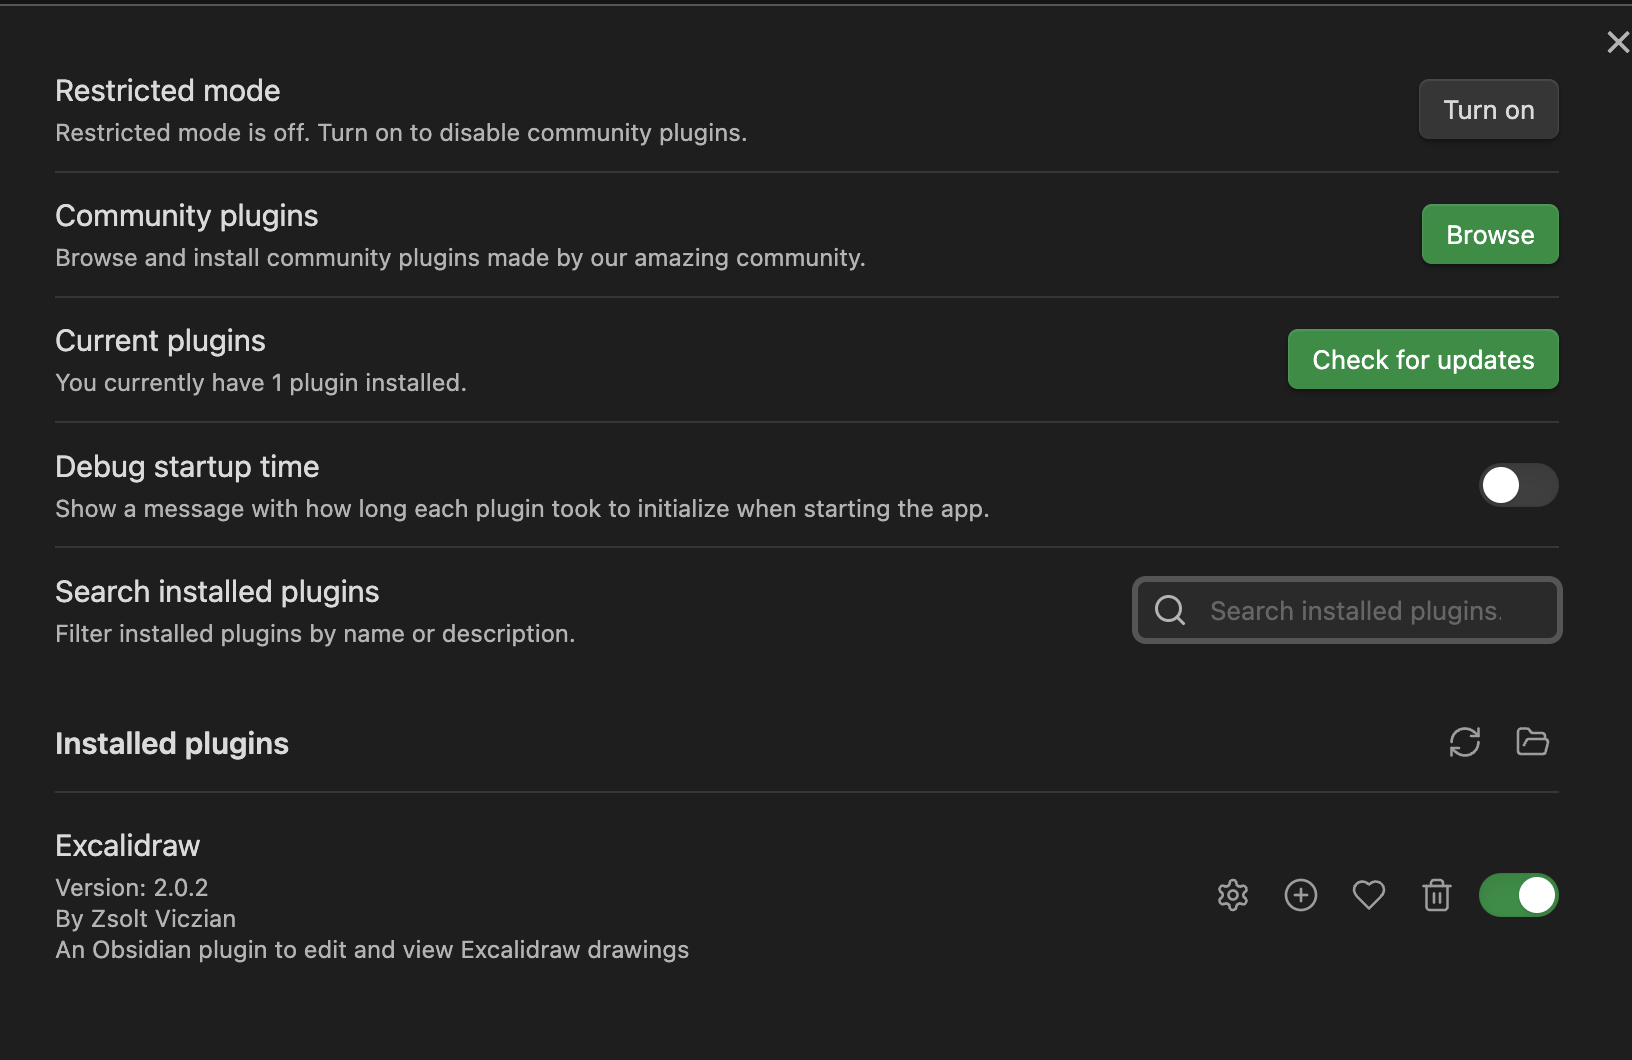Screen dimensions: 1632x1060
Task: Check for plugin updates
Action: click(1422, 359)
